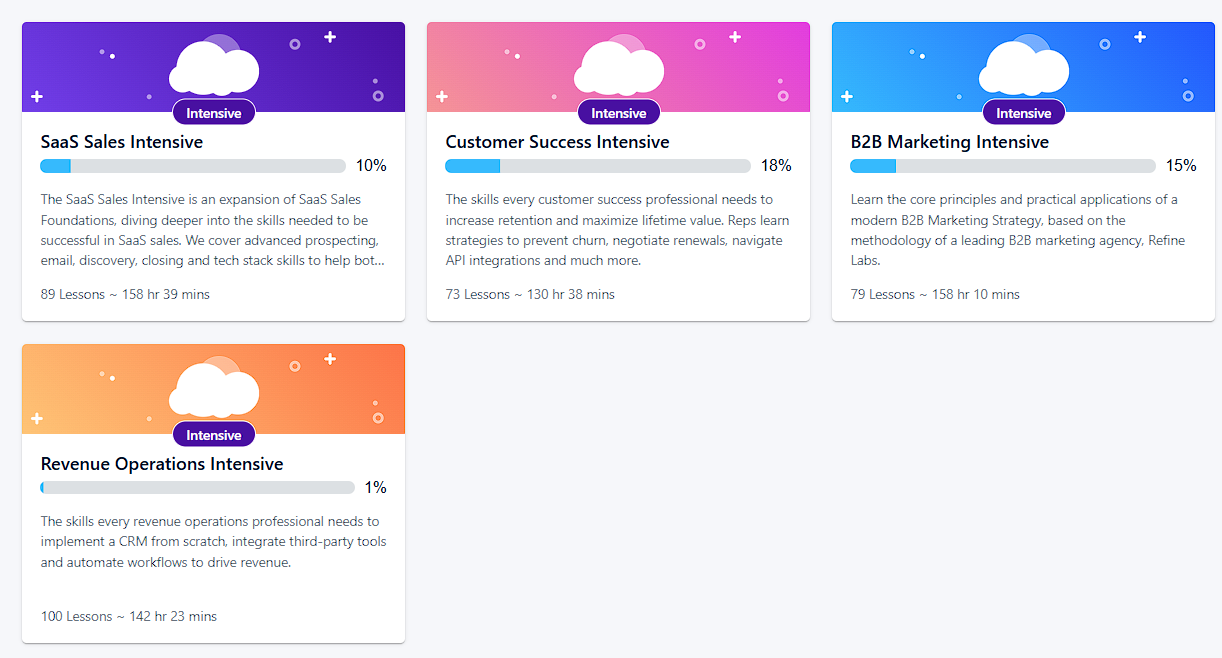Screen dimensions: 1222x658
Task: Click the cloud icon on Customer Success card
Action: [x=619, y=68]
